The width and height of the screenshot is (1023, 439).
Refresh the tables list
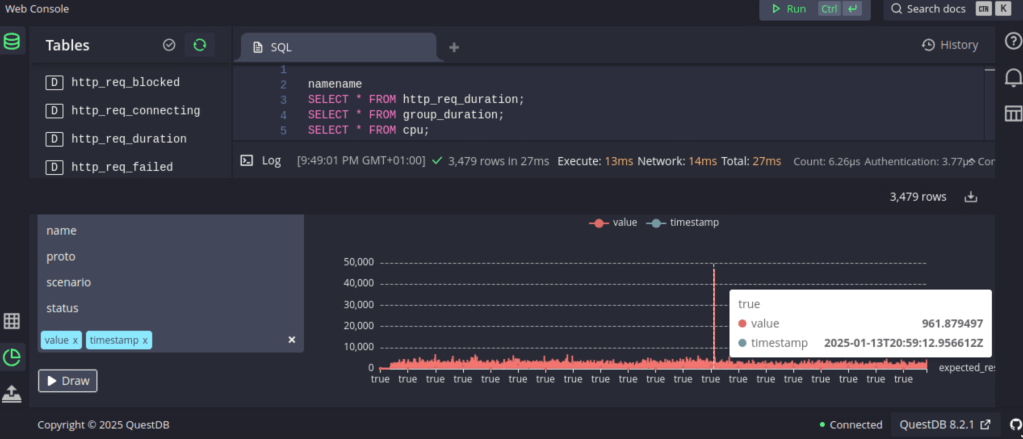tap(199, 45)
